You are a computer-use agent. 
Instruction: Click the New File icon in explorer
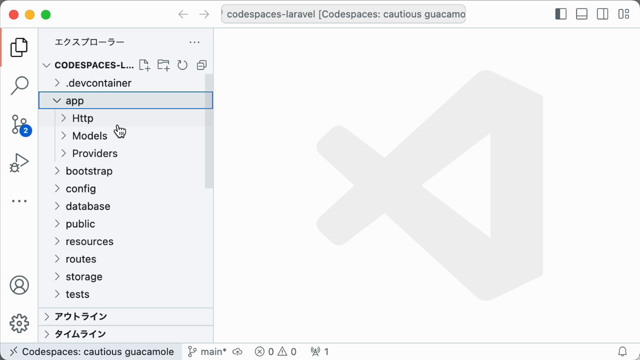(x=144, y=65)
